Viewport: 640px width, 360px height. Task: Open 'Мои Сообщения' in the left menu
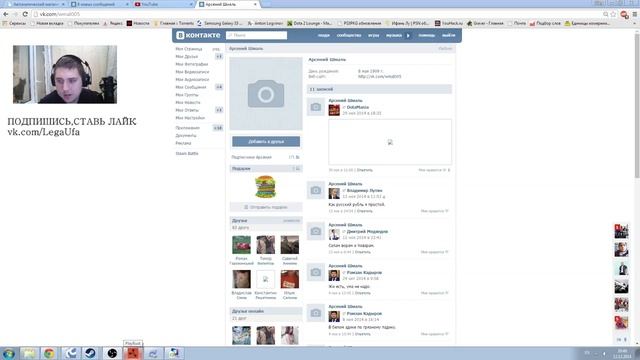[x=191, y=87]
